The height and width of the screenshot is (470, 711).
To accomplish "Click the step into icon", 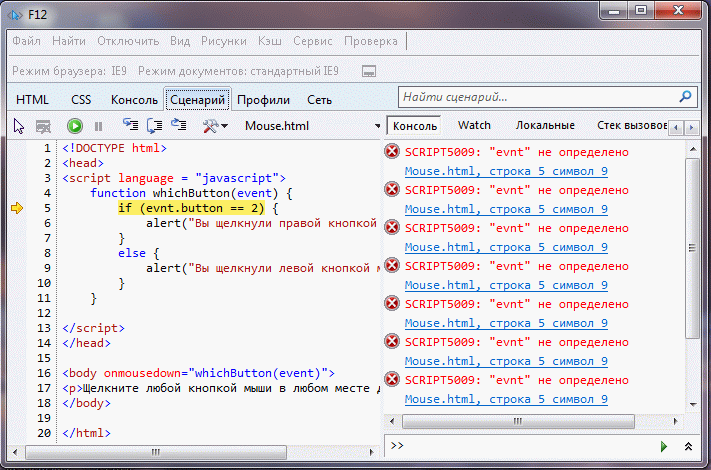I will (130, 126).
